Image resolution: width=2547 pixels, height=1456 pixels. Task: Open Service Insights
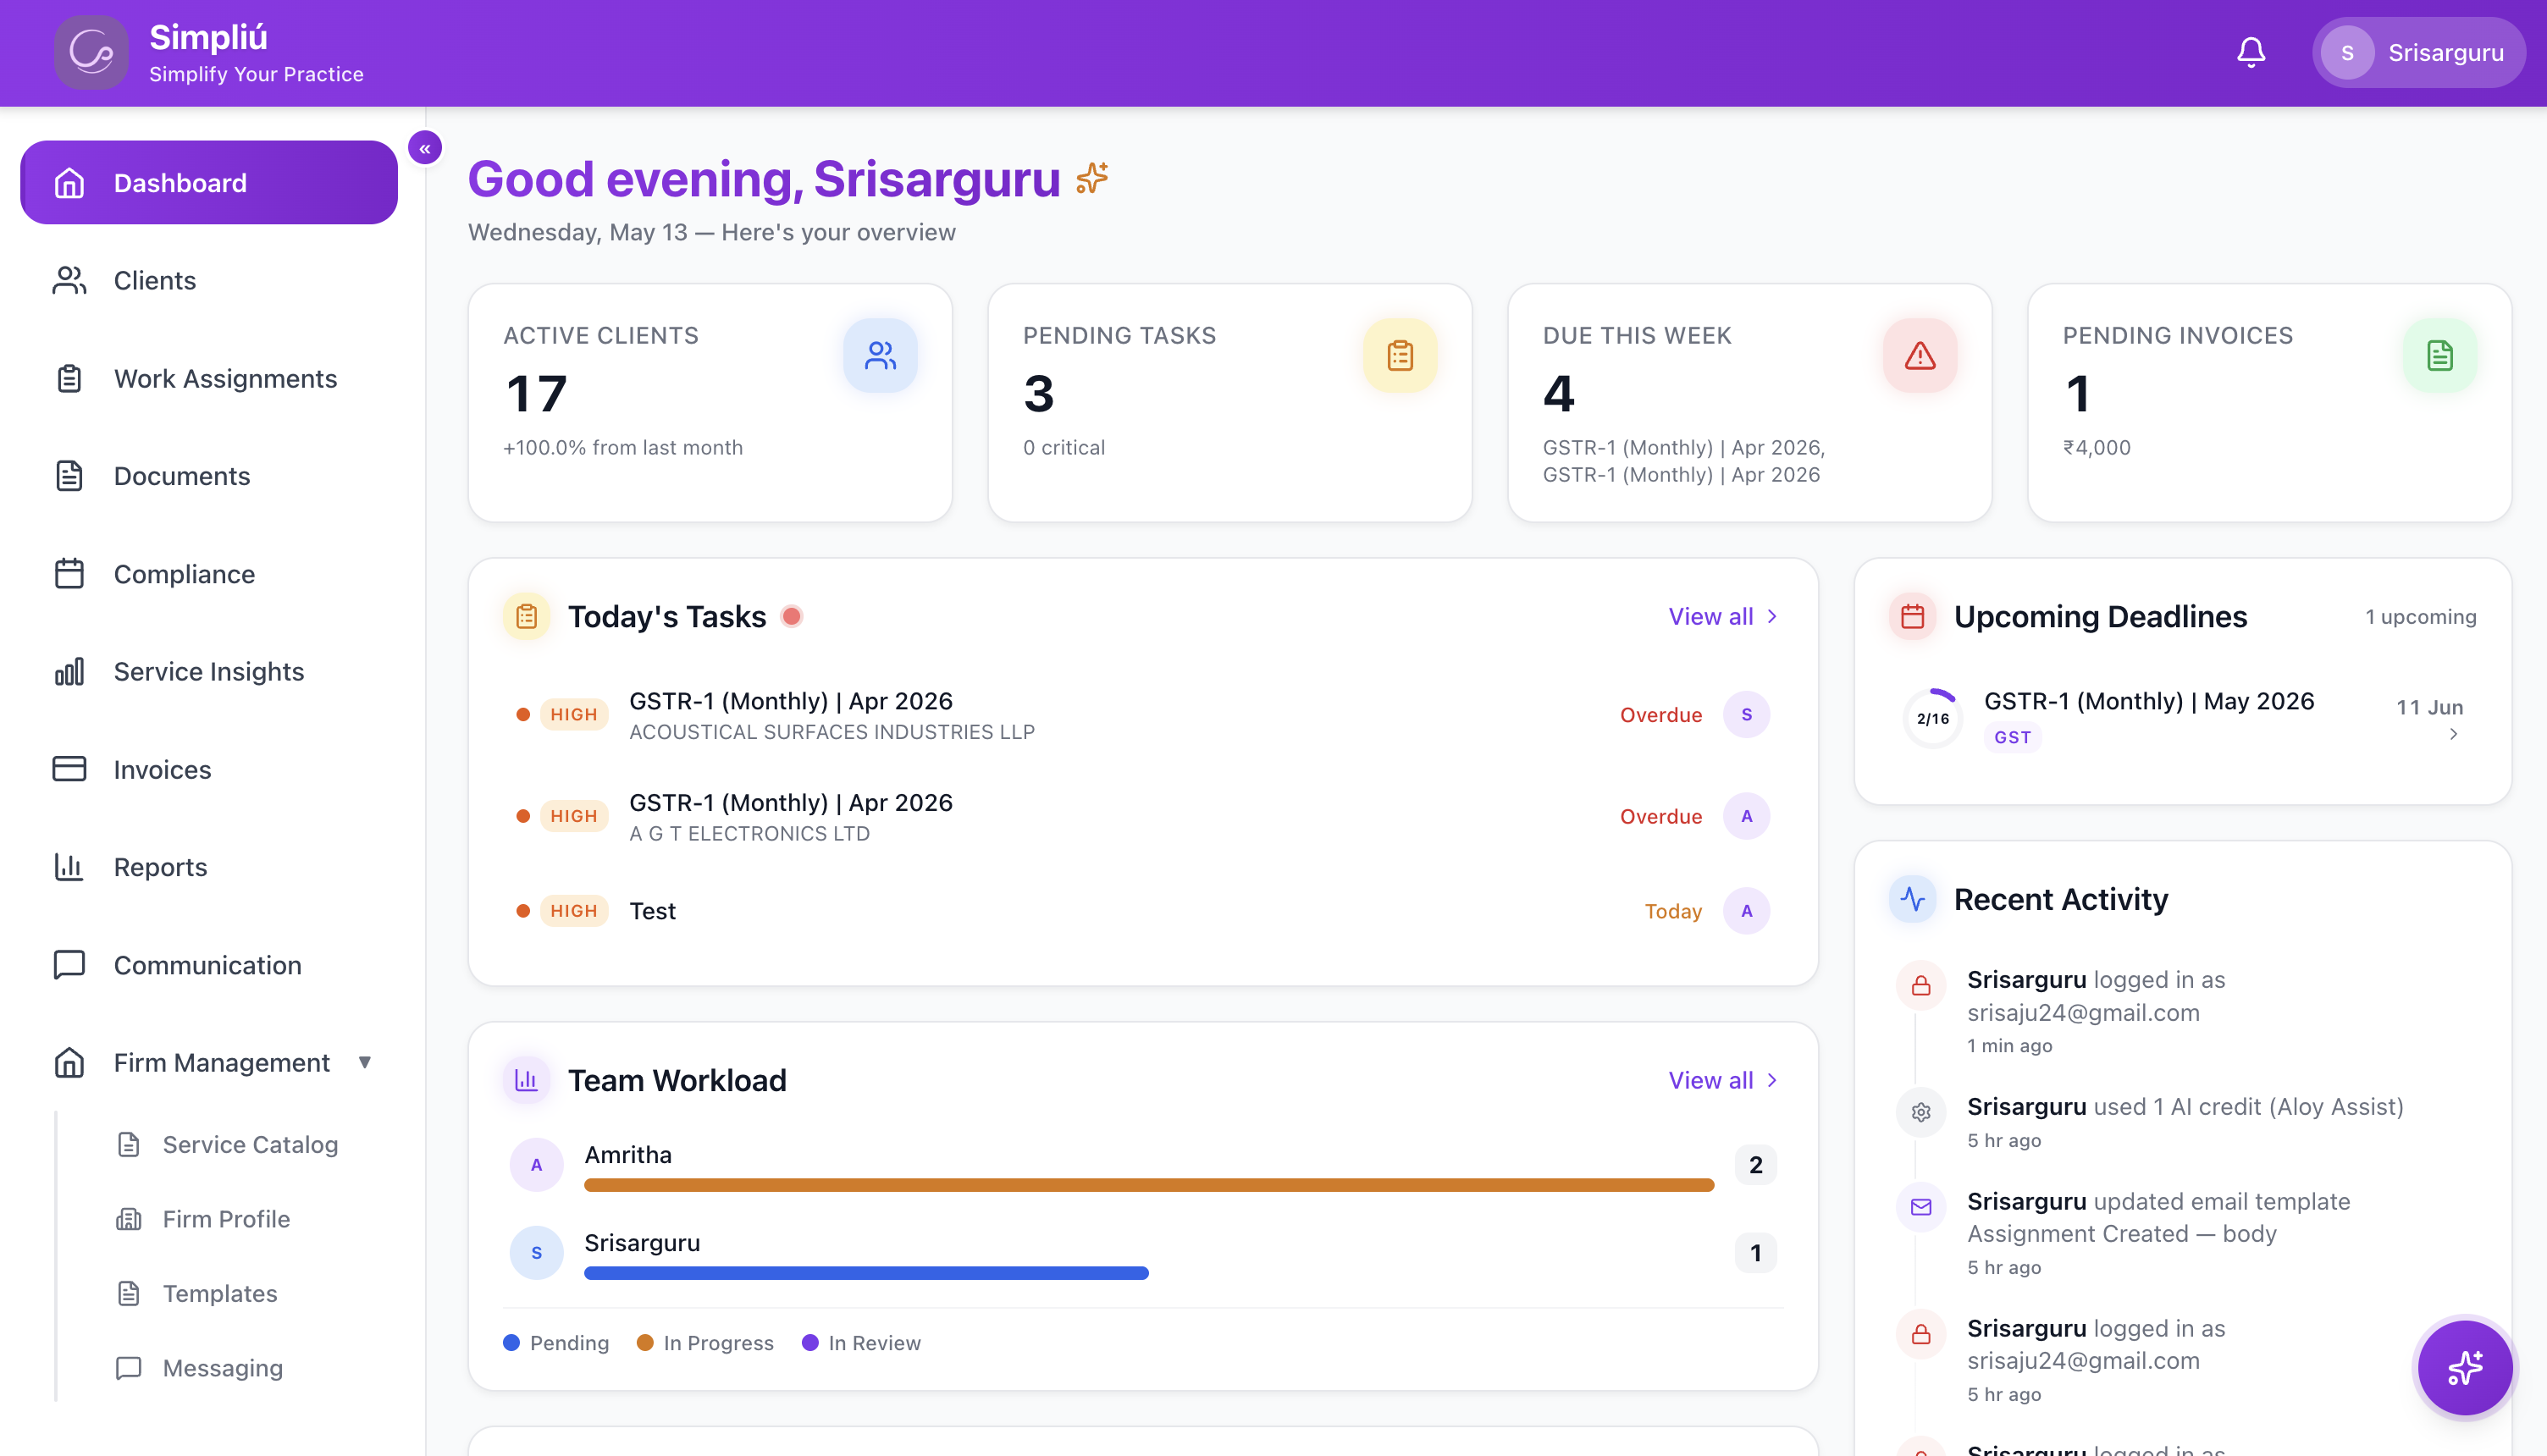[x=209, y=672]
